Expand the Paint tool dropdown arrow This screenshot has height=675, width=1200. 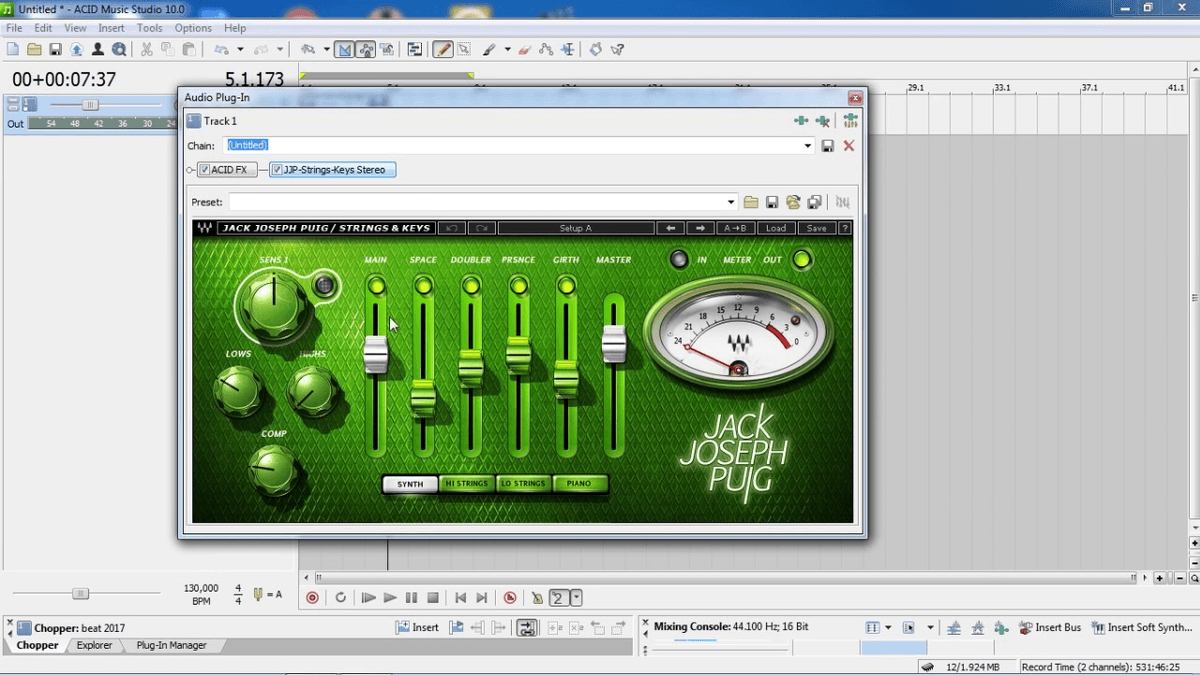507,49
